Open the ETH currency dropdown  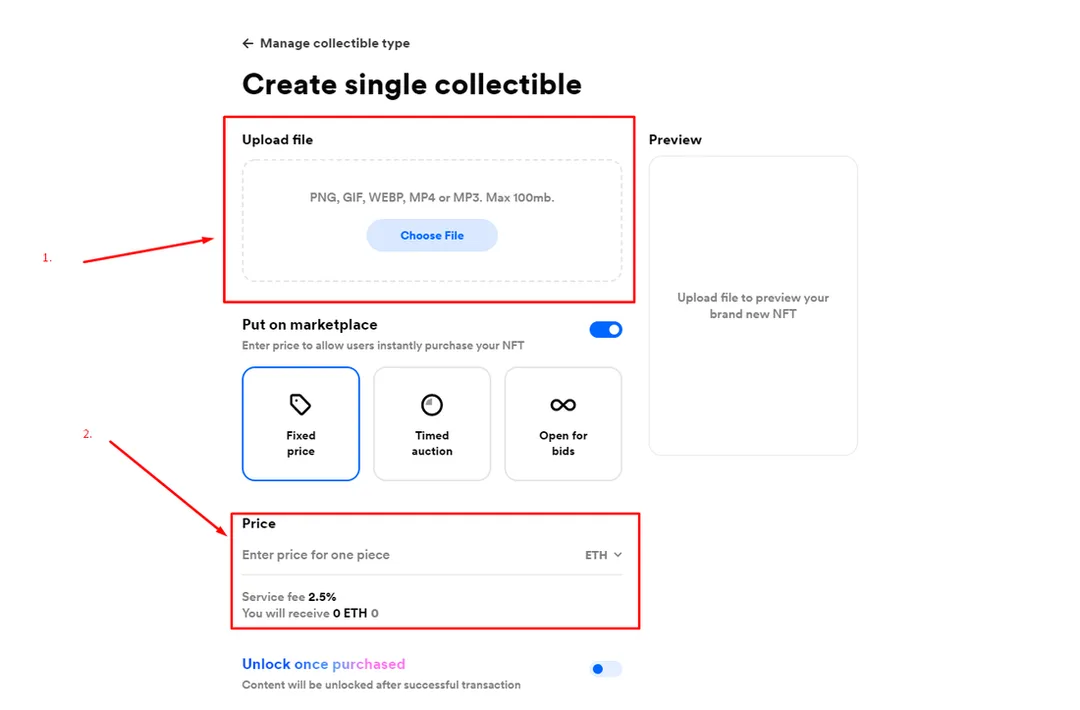tap(597, 555)
